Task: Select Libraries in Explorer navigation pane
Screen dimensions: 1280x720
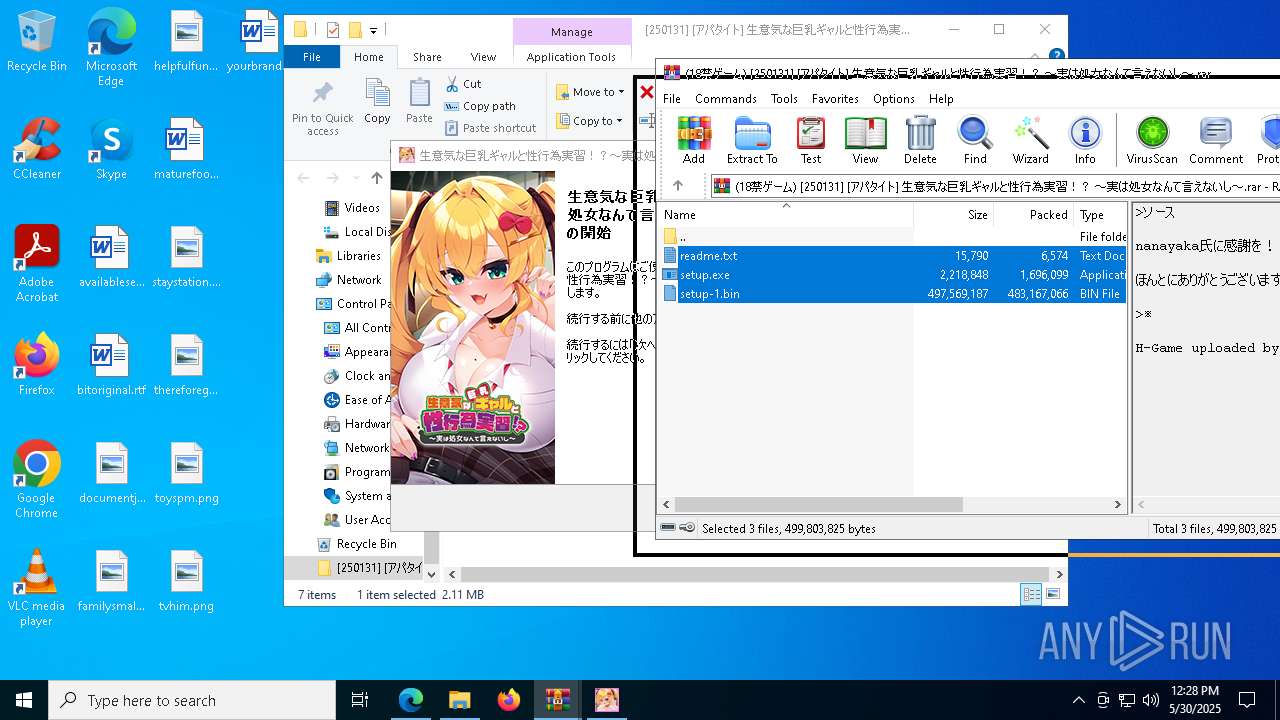Action: coord(358,256)
